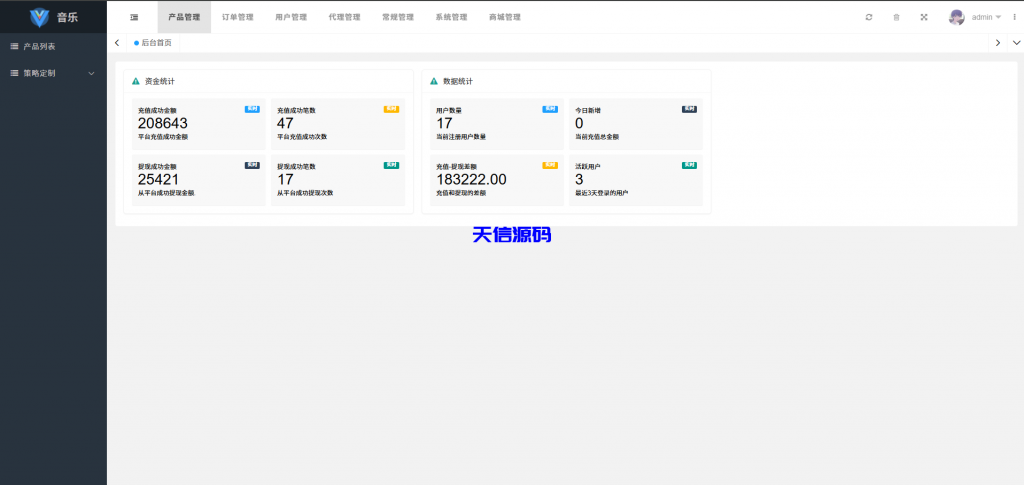Open the 订单管理 tab

tap(238, 18)
